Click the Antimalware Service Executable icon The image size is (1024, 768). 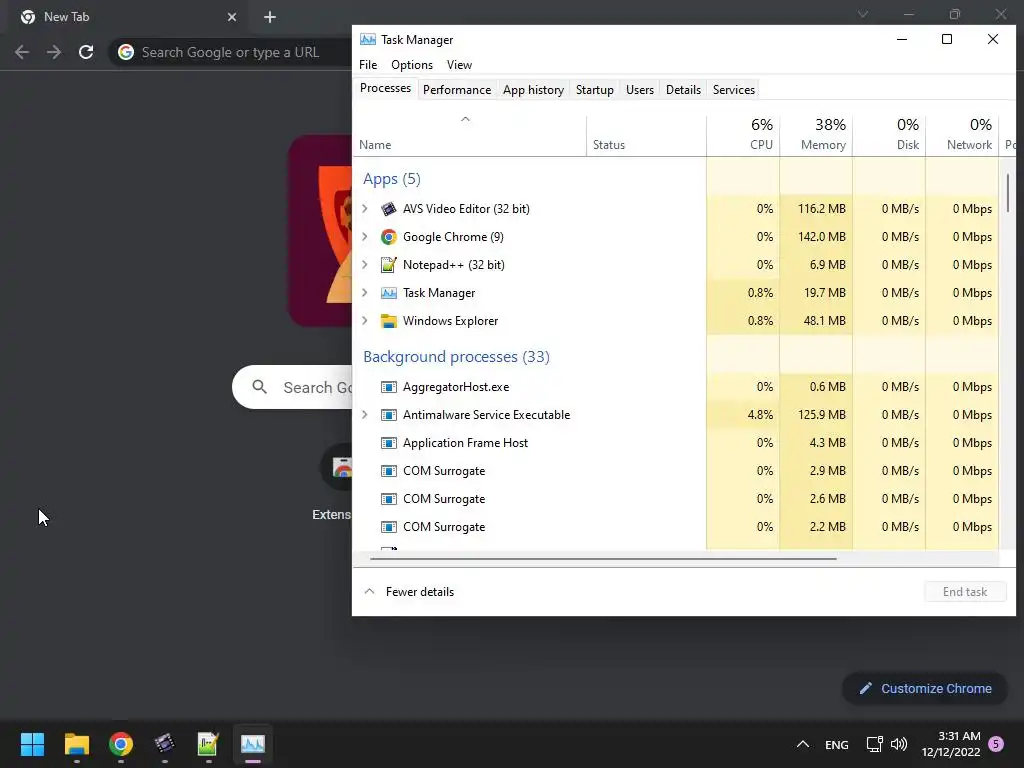pos(389,415)
